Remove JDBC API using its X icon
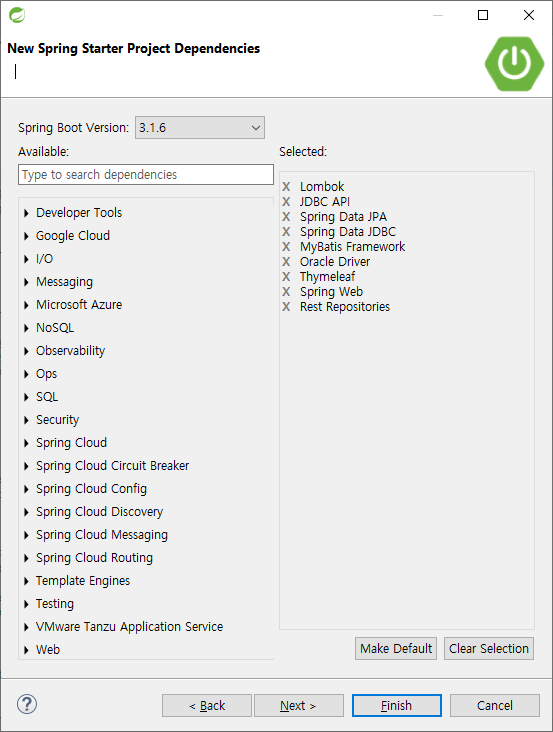The image size is (553, 732). 286,202
